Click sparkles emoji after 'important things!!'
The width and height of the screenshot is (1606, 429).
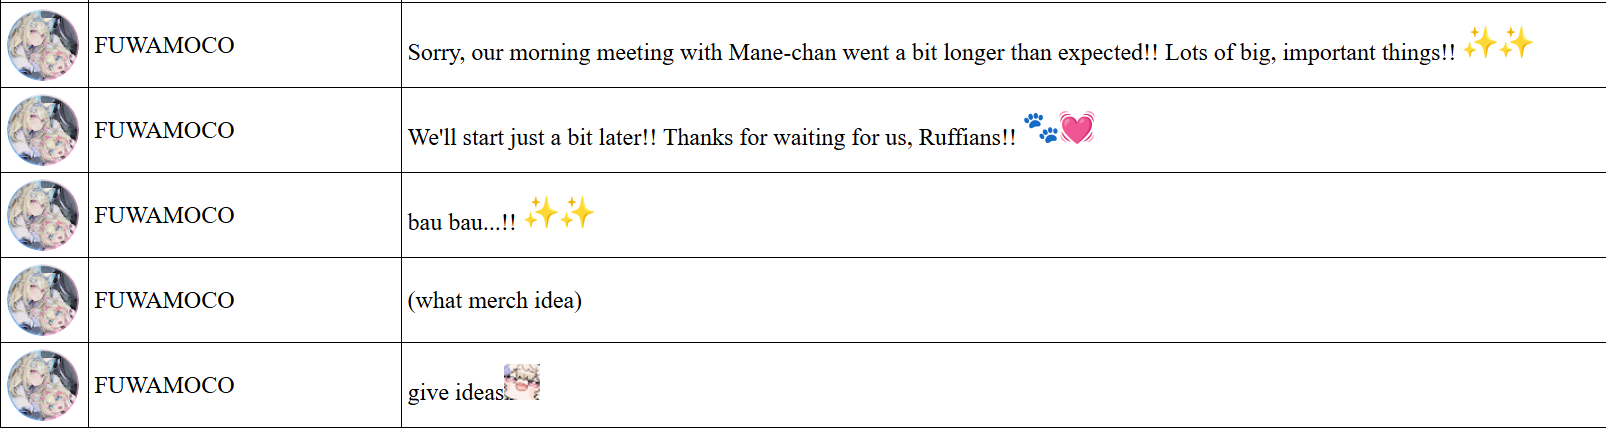point(1497,43)
